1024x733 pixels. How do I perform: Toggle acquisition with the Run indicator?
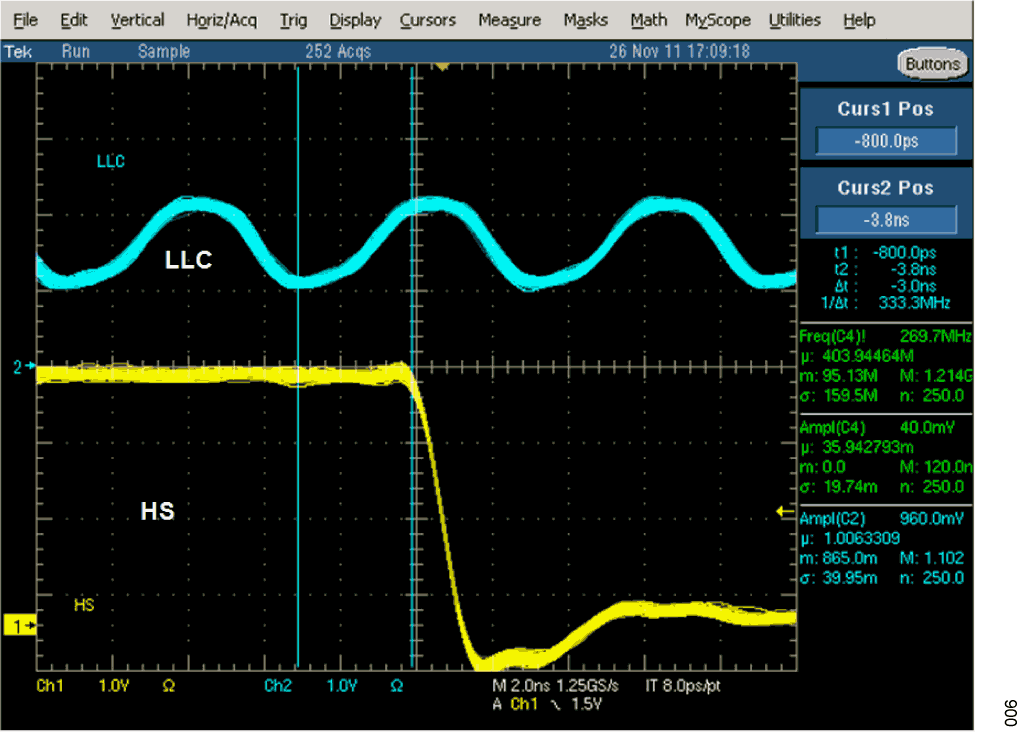pyautogui.click(x=75, y=50)
